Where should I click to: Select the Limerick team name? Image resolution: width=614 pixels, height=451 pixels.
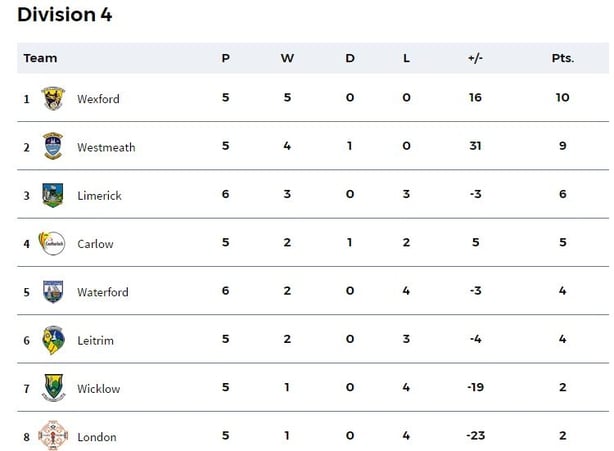pos(99,196)
